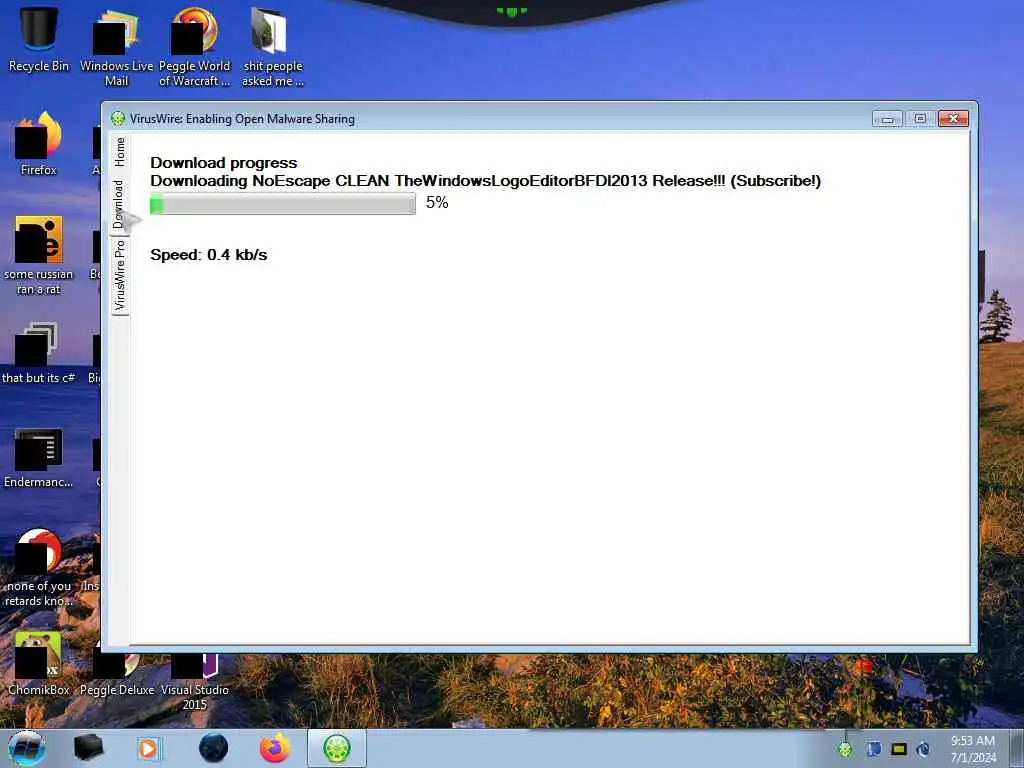The width and height of the screenshot is (1024, 768).
Task: Close the VirusWire window
Action: [x=953, y=118]
